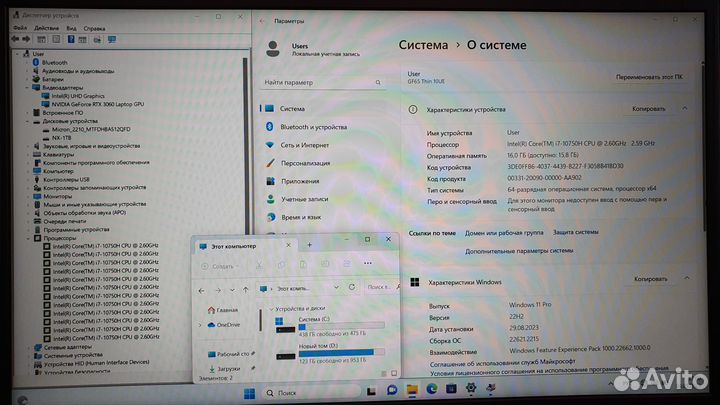This screenshot has height=405, width=720.
Task: Switch Explorer to large tiles view icon
Action: pyautogui.click(x=394, y=373)
